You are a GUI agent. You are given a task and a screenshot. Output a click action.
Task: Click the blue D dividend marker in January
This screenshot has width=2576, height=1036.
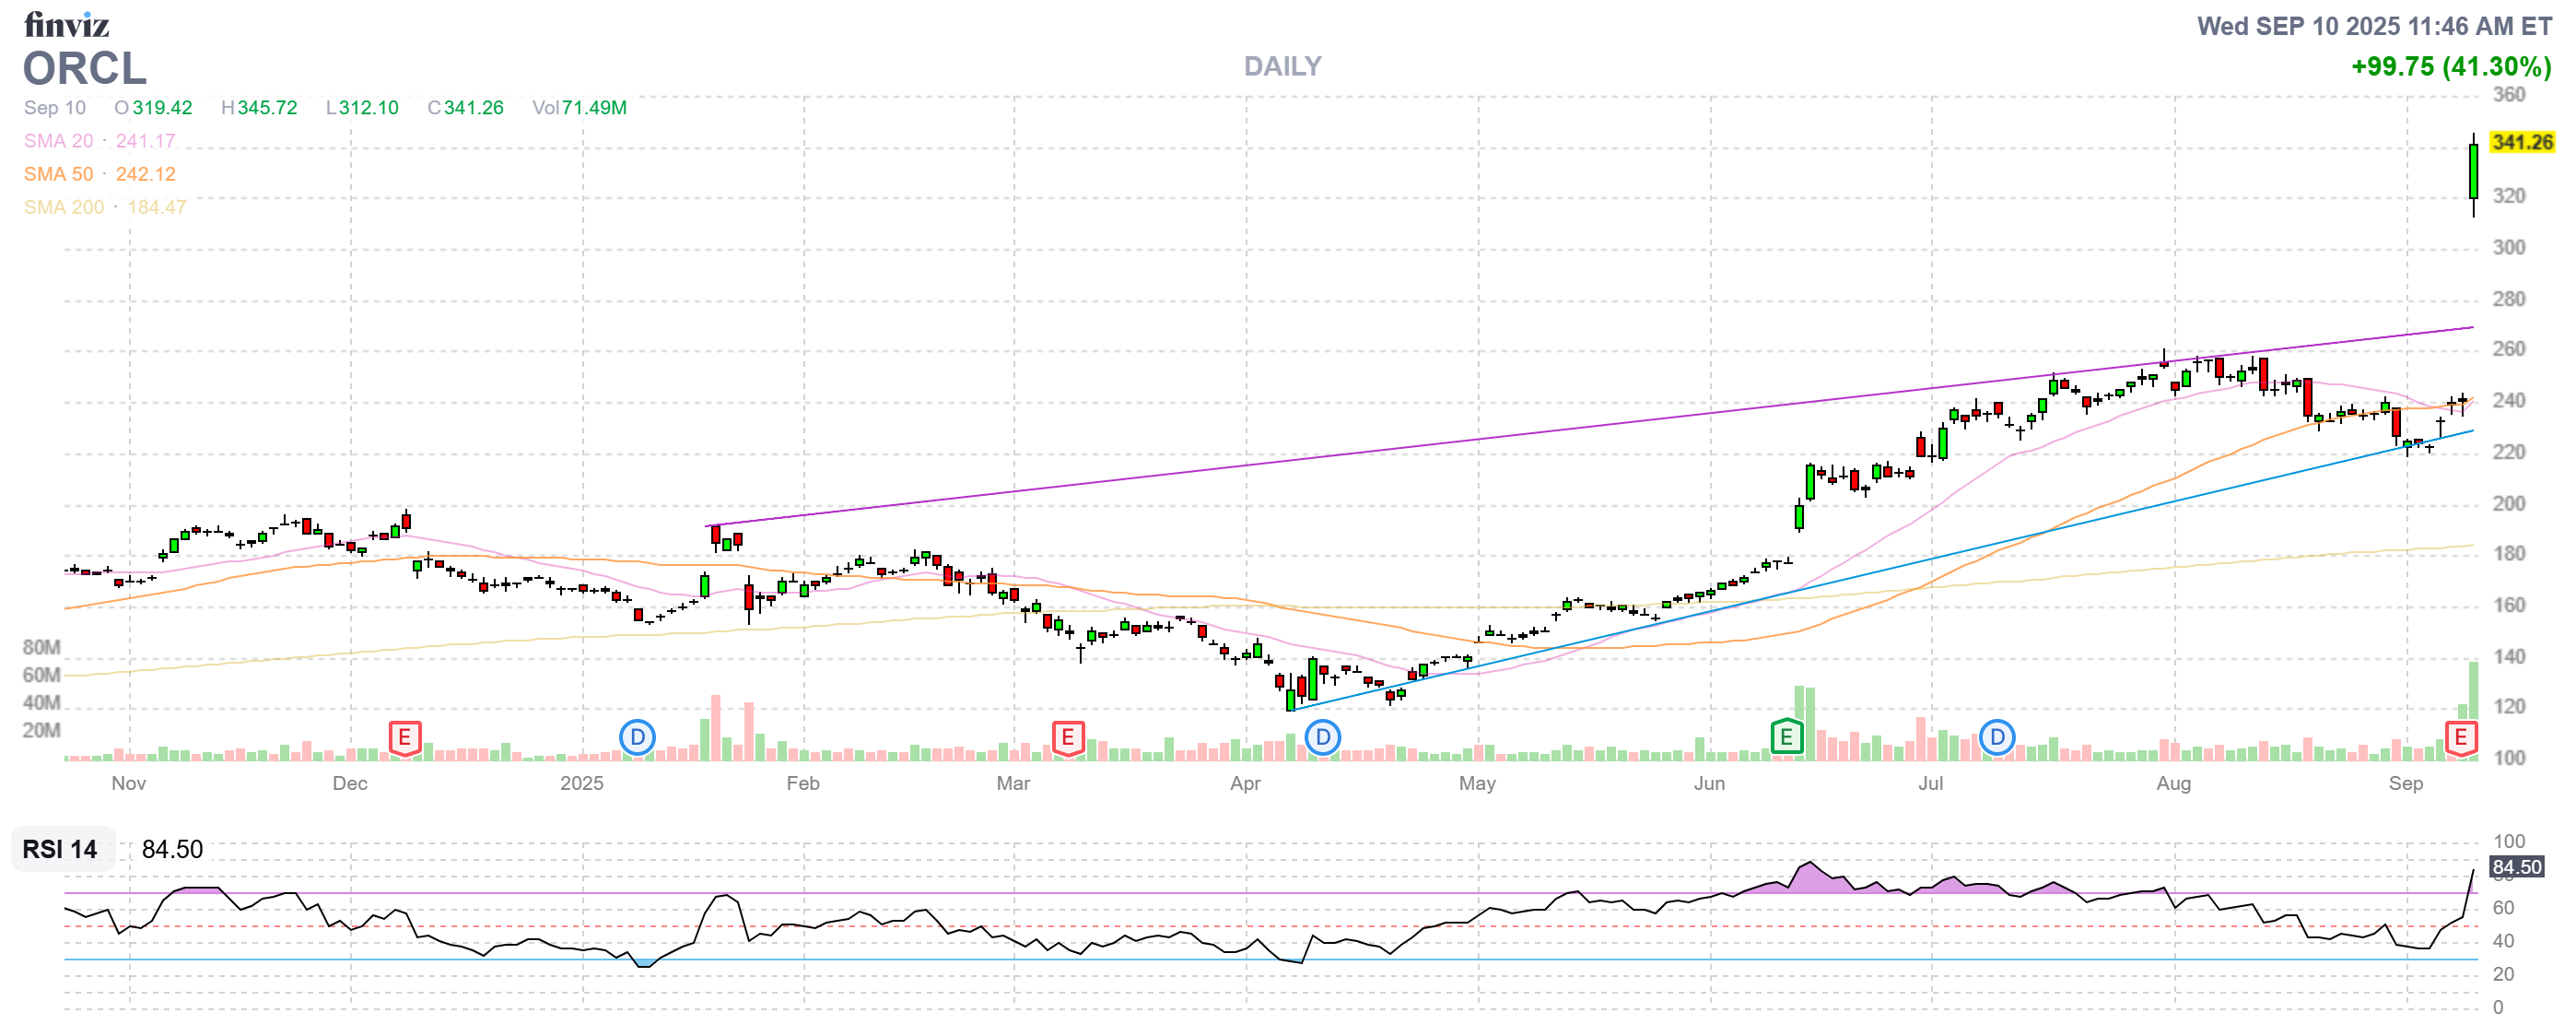click(636, 738)
